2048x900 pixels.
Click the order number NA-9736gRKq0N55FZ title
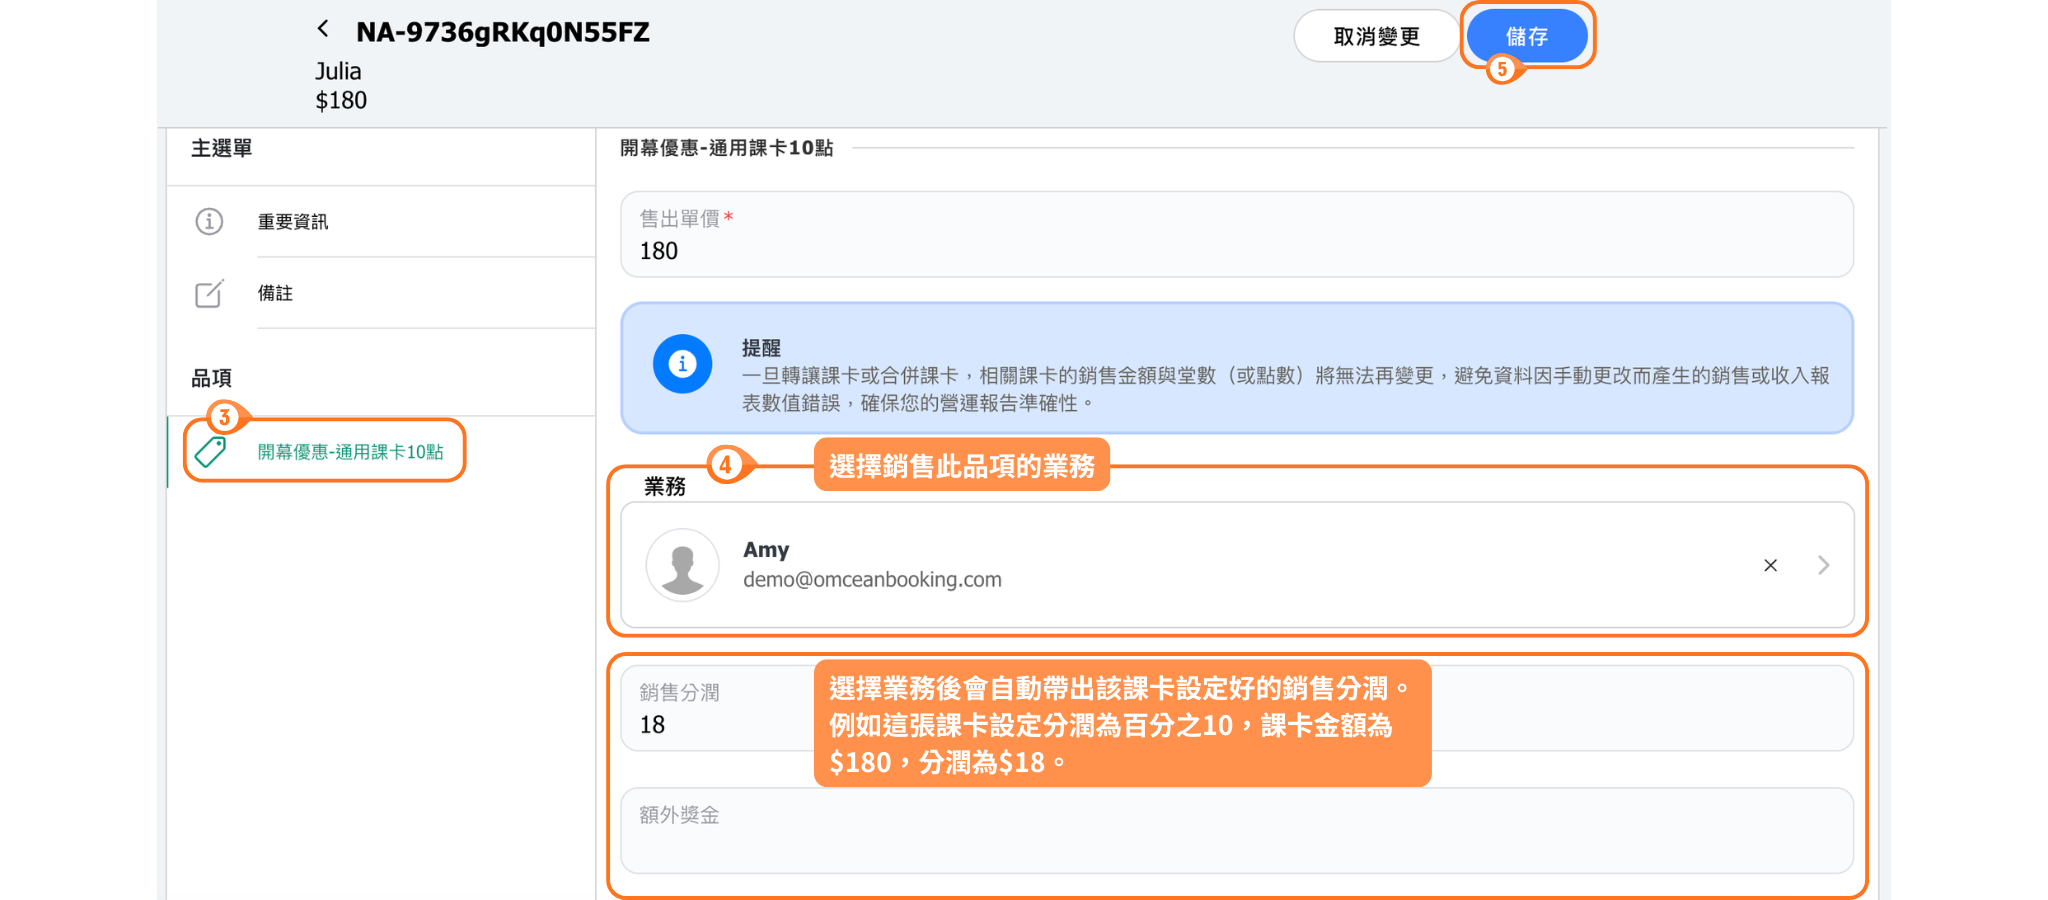pyautogui.click(x=502, y=33)
